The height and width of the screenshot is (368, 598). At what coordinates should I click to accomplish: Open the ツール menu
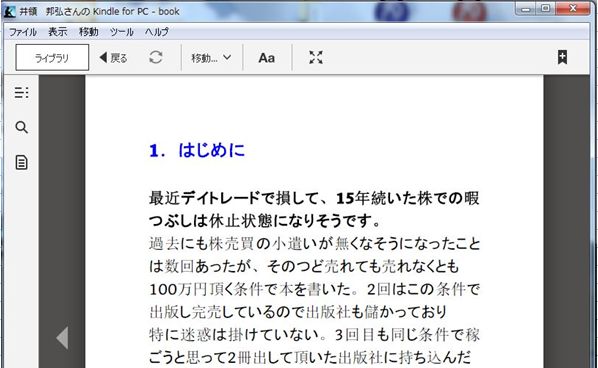tap(122, 32)
